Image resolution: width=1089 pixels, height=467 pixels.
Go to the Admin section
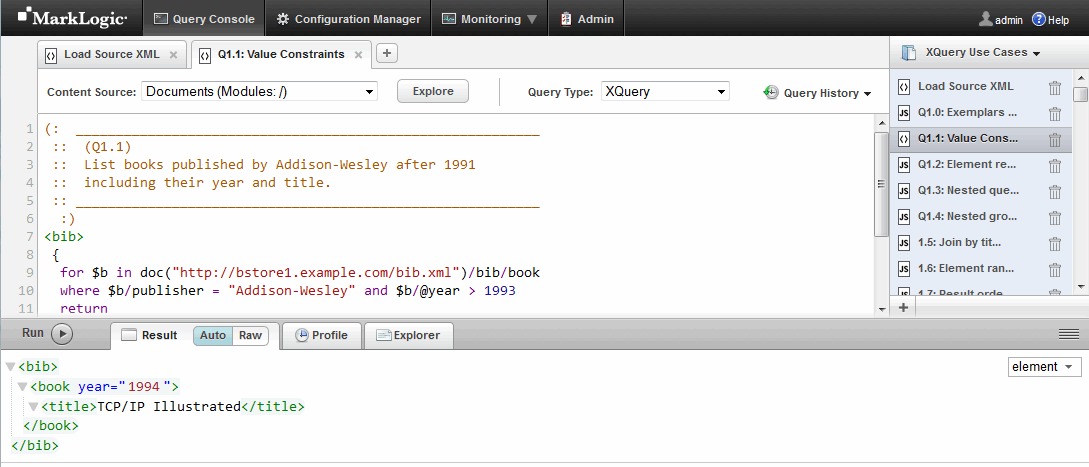[x=587, y=19]
